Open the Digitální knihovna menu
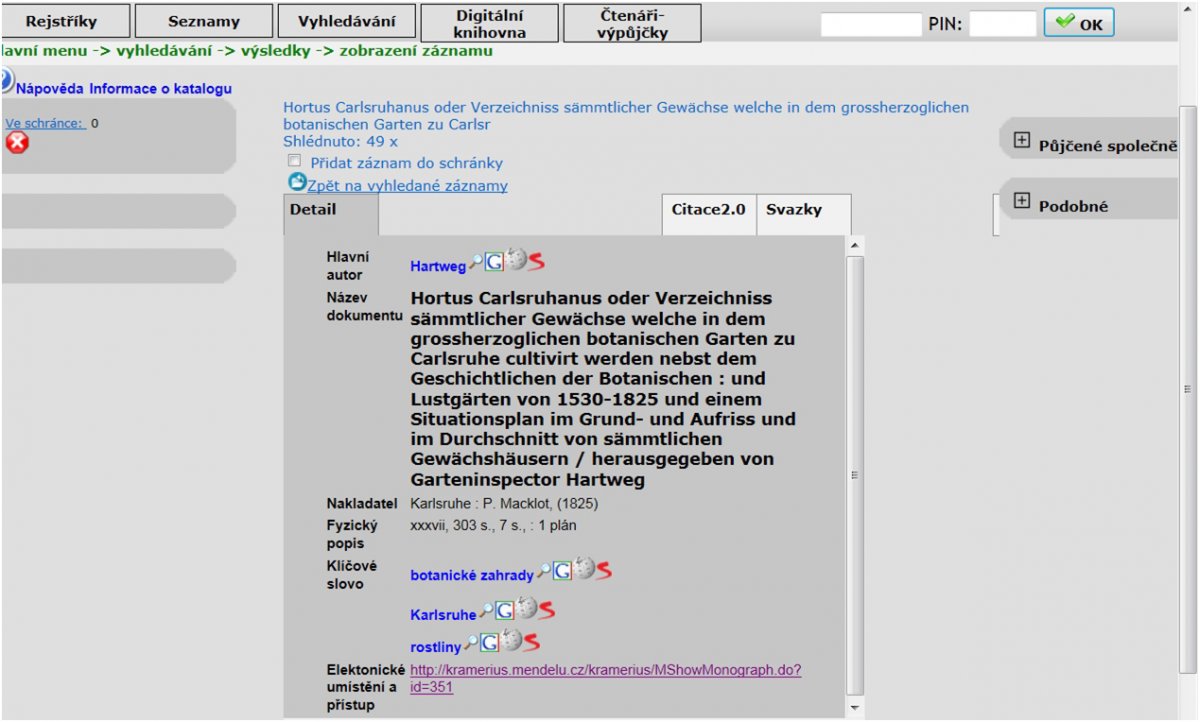 click(x=489, y=23)
